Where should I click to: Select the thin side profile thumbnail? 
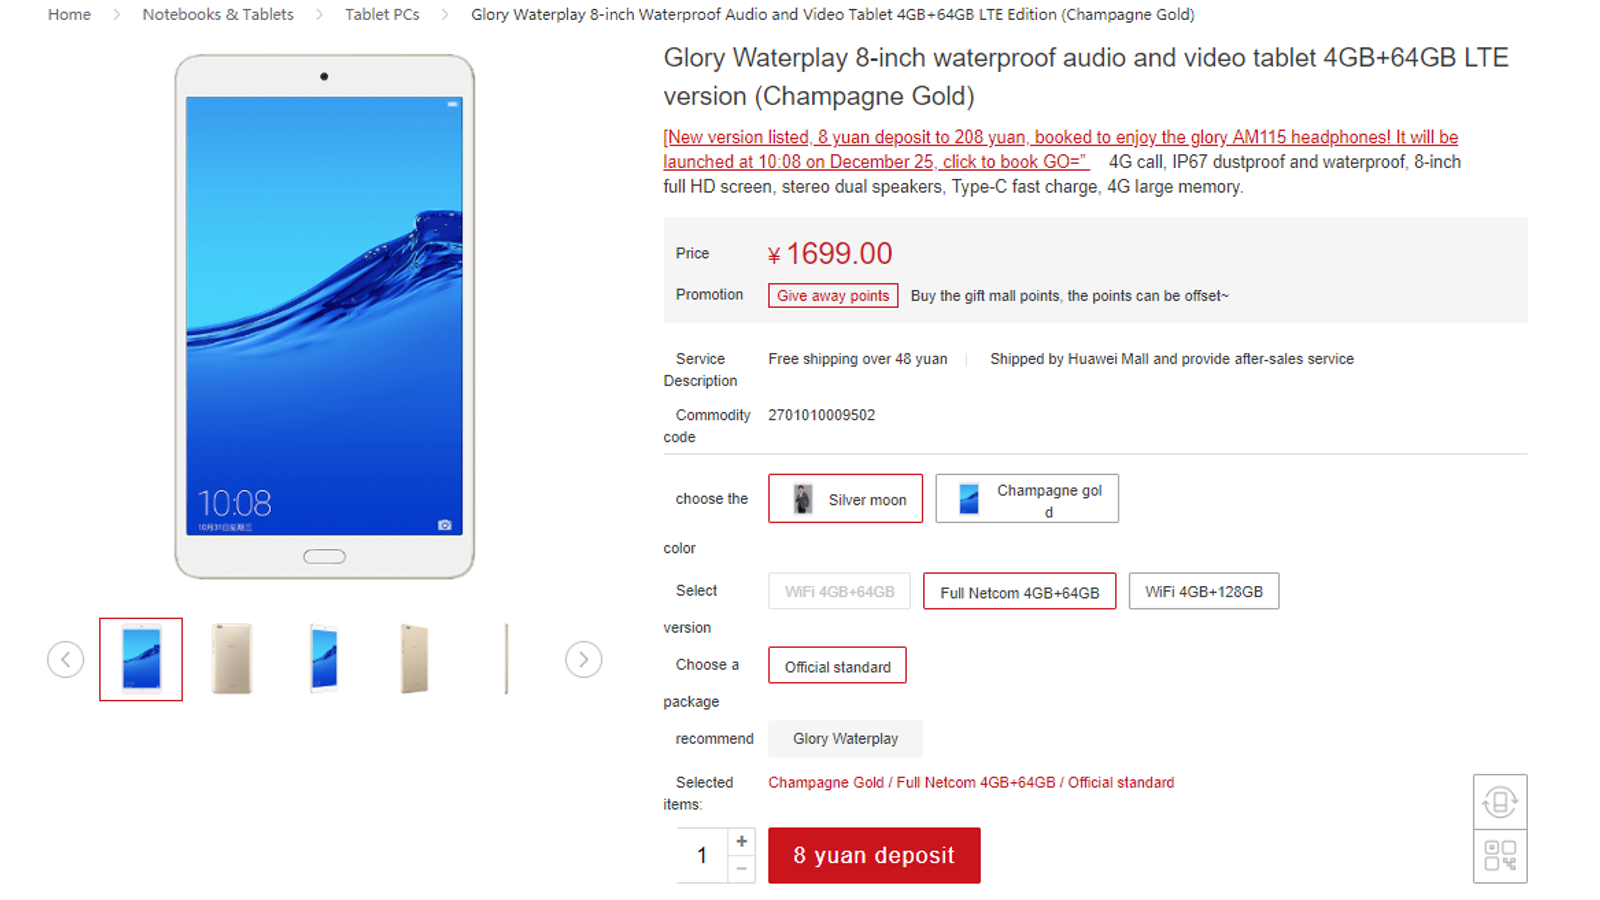(x=506, y=659)
